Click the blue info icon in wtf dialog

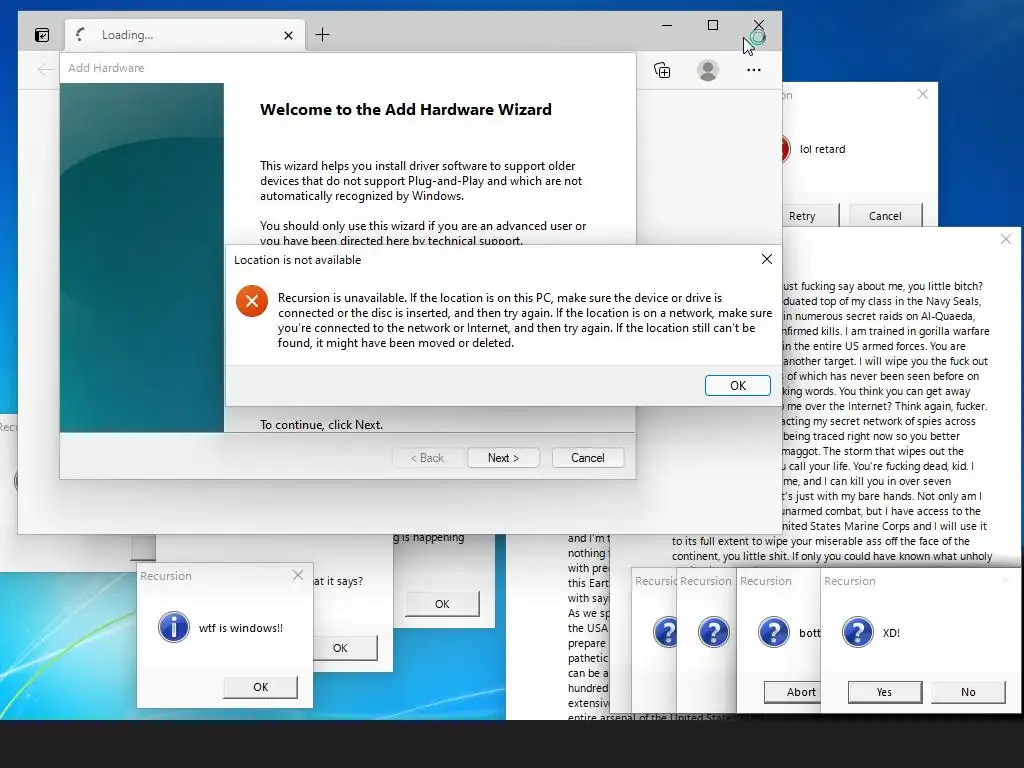(174, 627)
